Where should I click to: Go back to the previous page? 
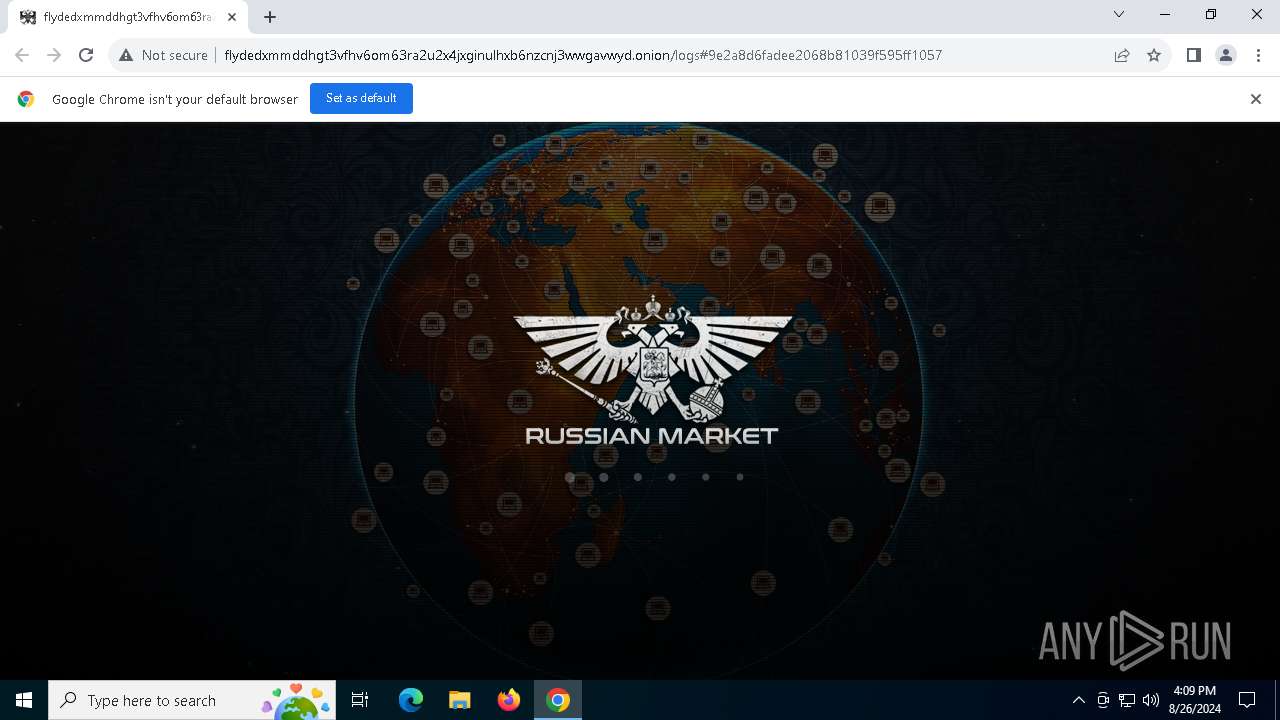tap(22, 55)
